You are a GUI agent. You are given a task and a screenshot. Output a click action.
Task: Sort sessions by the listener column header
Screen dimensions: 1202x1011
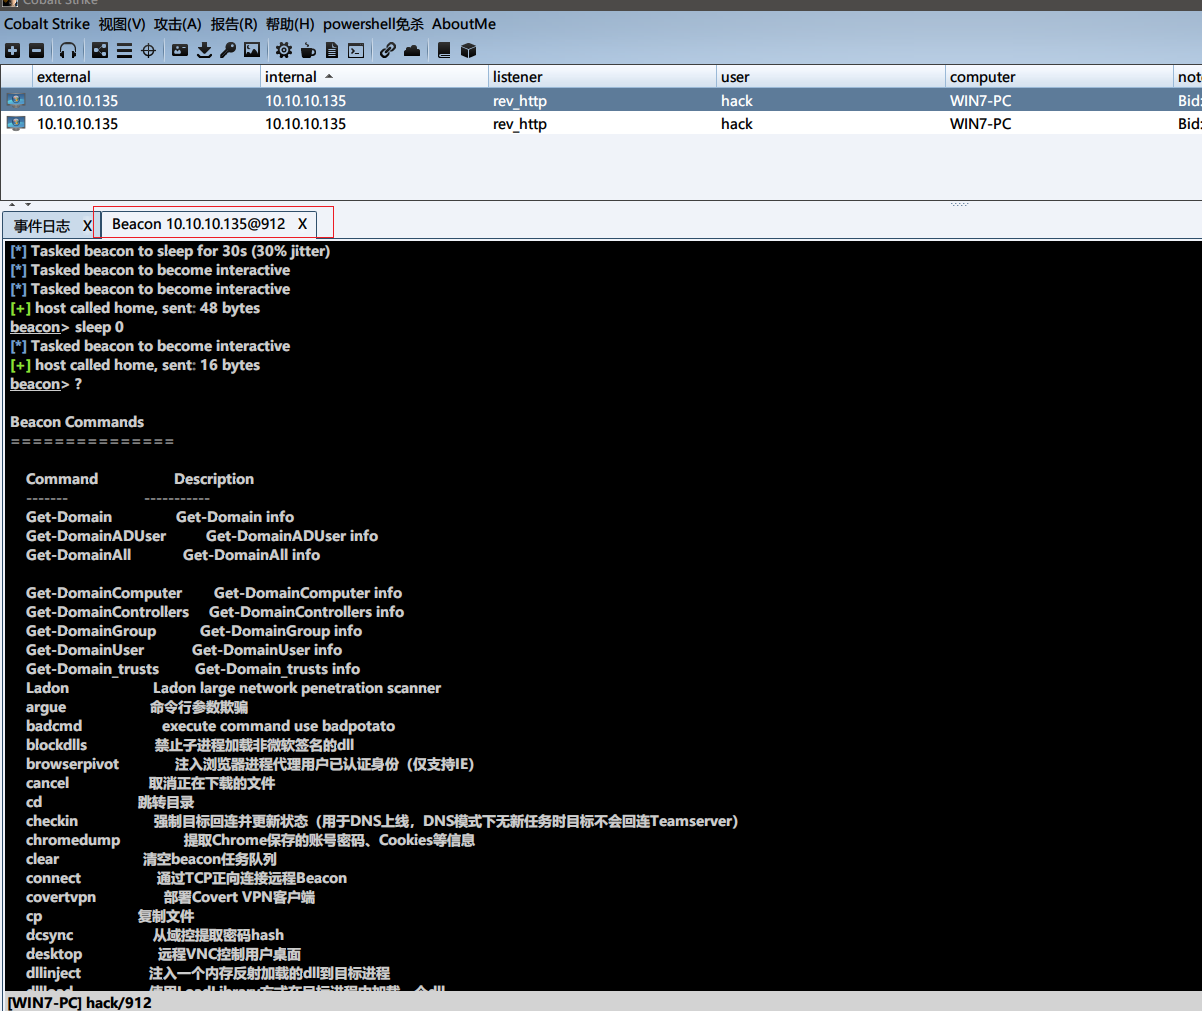click(602, 77)
